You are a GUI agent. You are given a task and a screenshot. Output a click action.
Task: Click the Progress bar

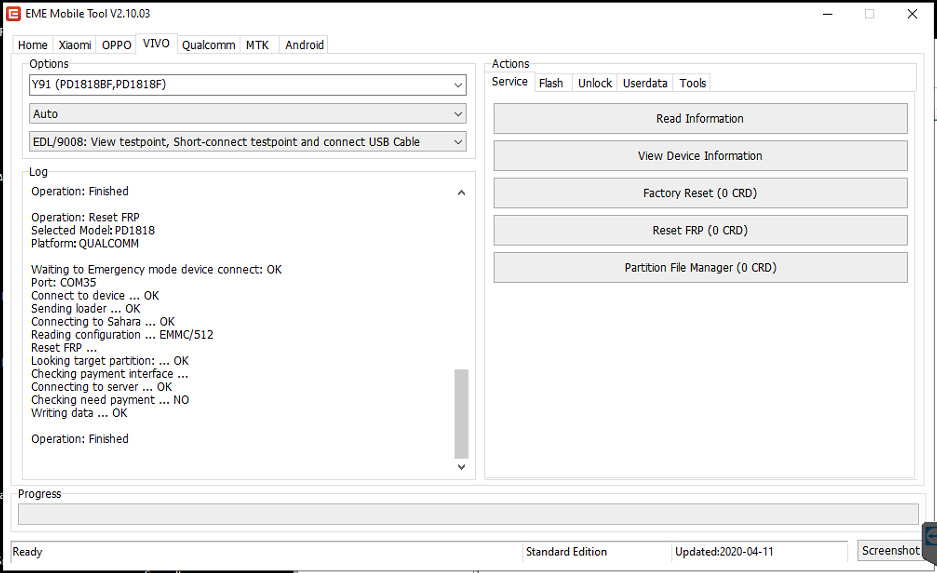click(468, 514)
